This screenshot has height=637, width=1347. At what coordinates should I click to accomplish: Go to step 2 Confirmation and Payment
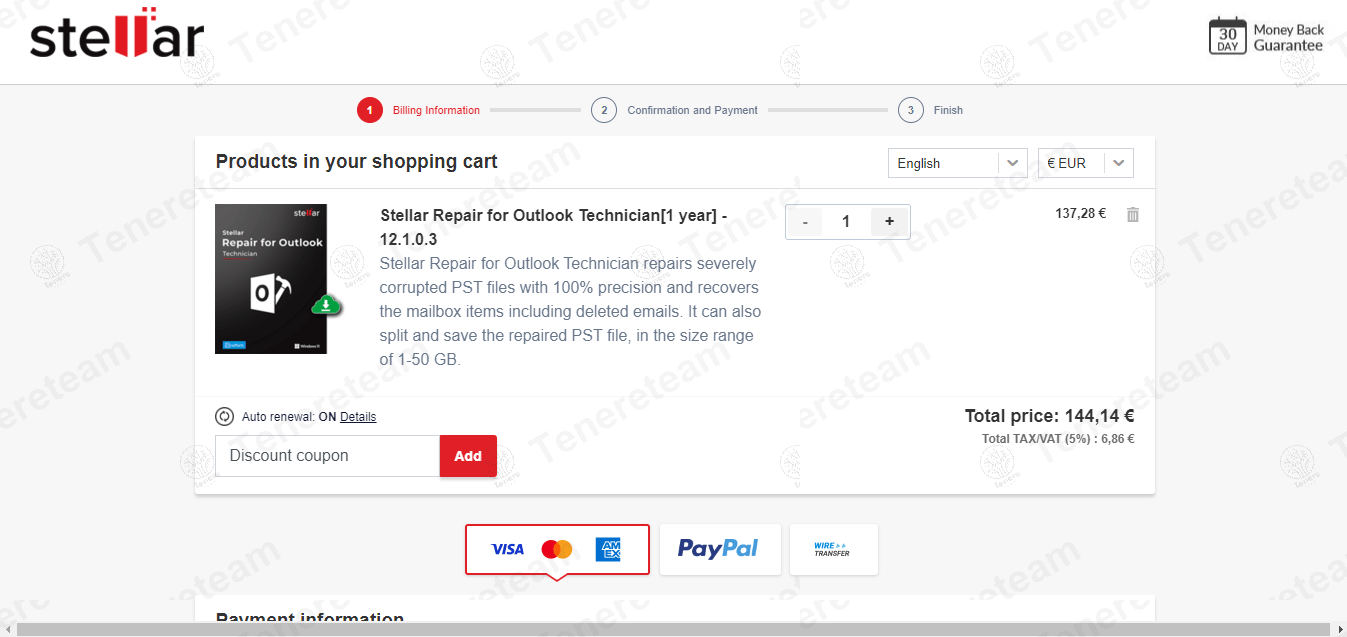tap(675, 110)
